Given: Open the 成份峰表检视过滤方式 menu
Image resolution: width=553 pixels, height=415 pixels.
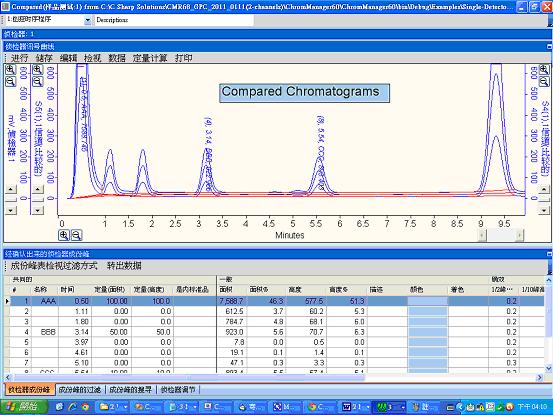Looking at the screenshot, I should [54, 266].
